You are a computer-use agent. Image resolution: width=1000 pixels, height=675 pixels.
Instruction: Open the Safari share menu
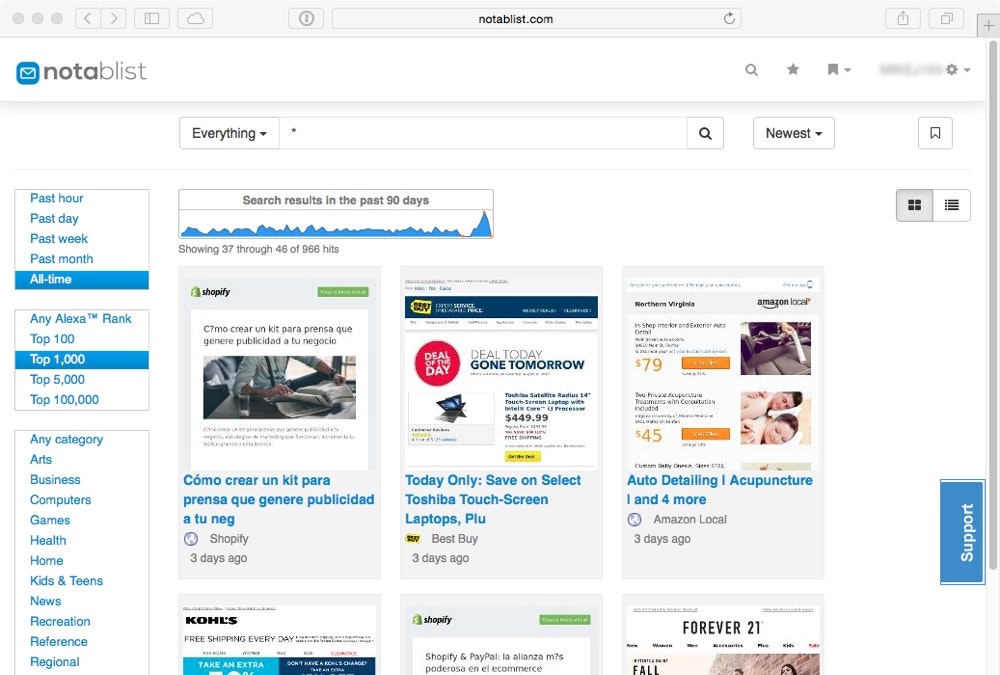click(903, 17)
